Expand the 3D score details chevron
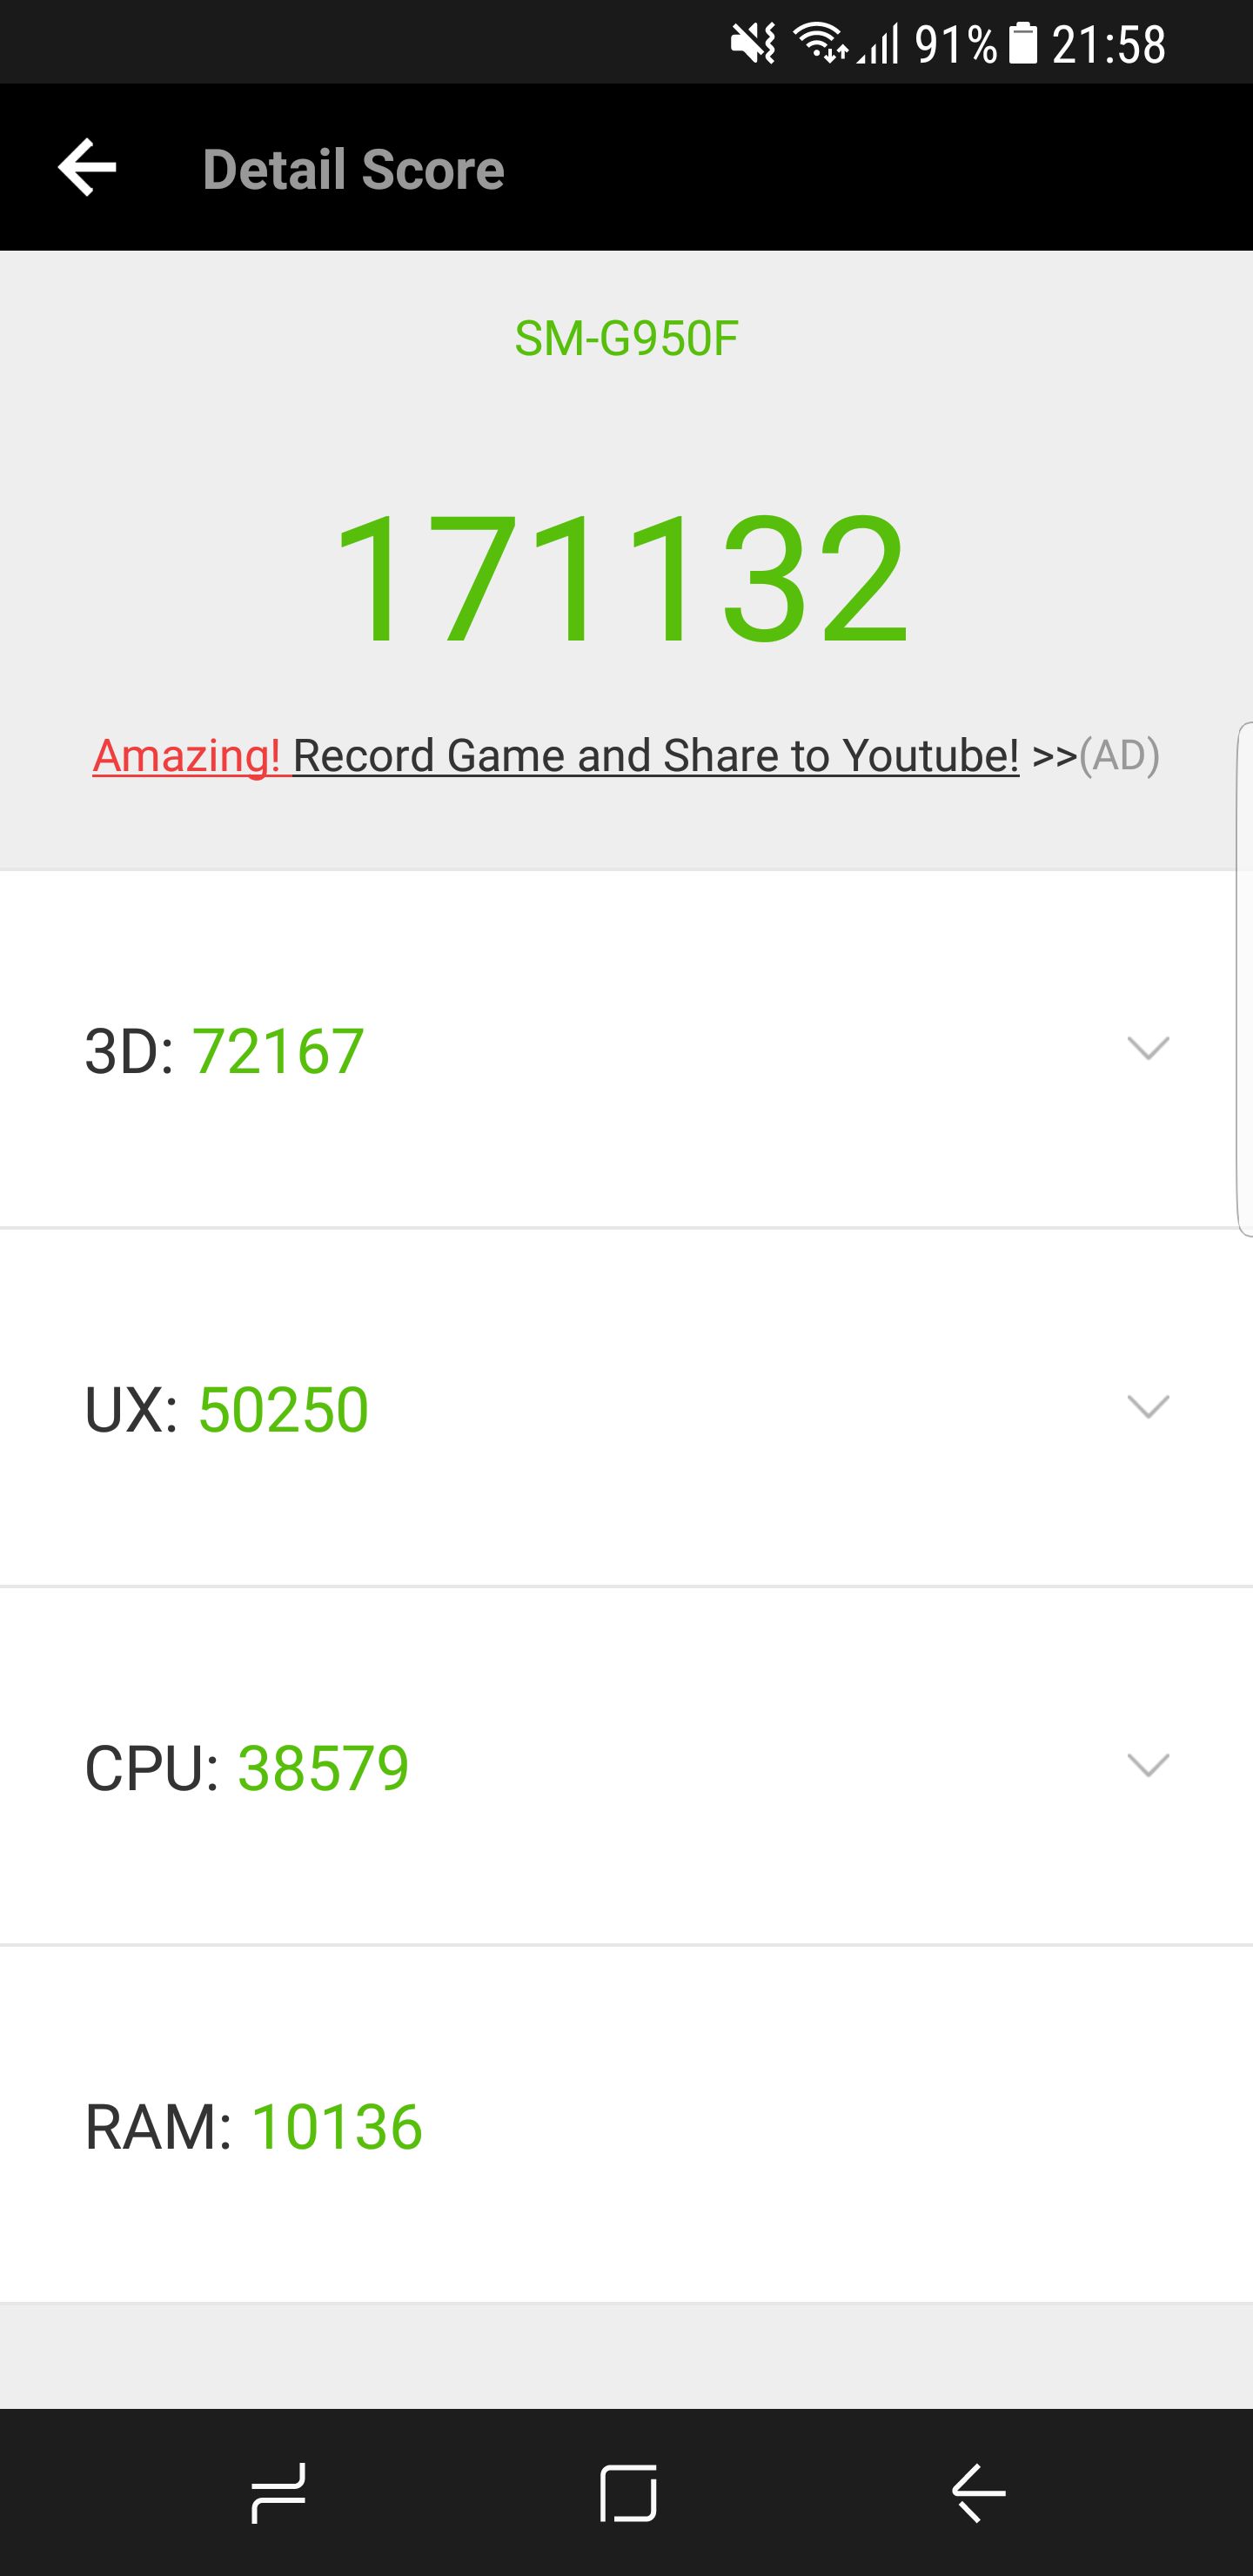This screenshot has width=1253, height=2576. pos(1147,1048)
